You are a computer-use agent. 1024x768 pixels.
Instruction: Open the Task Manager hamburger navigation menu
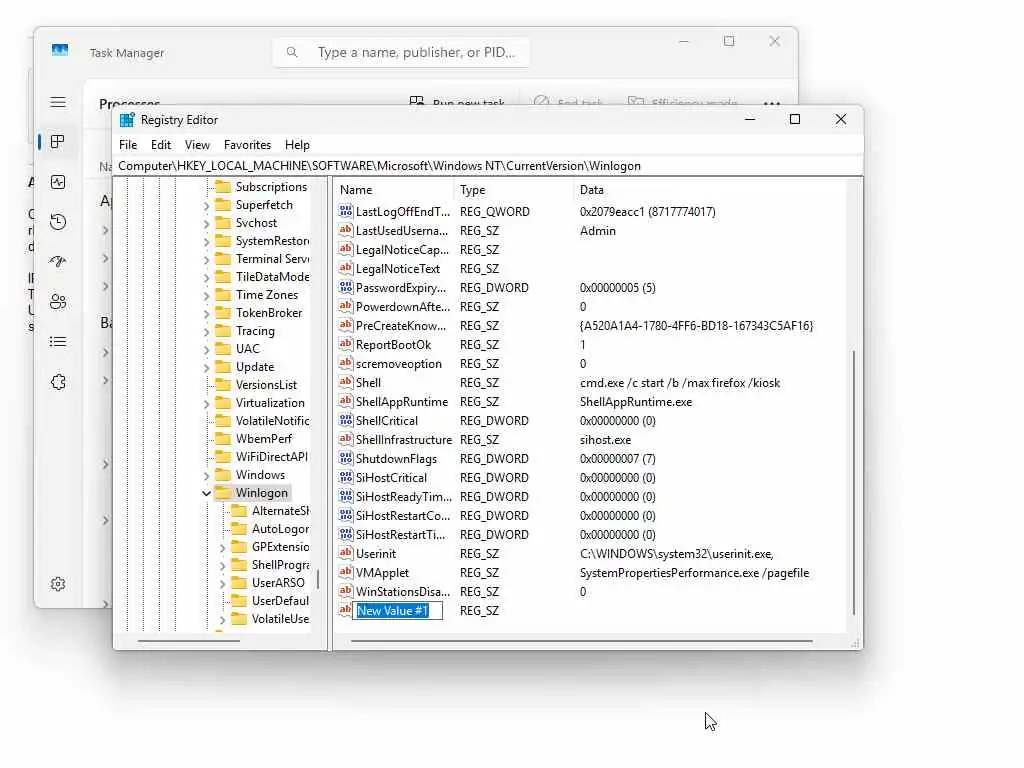tap(57, 102)
